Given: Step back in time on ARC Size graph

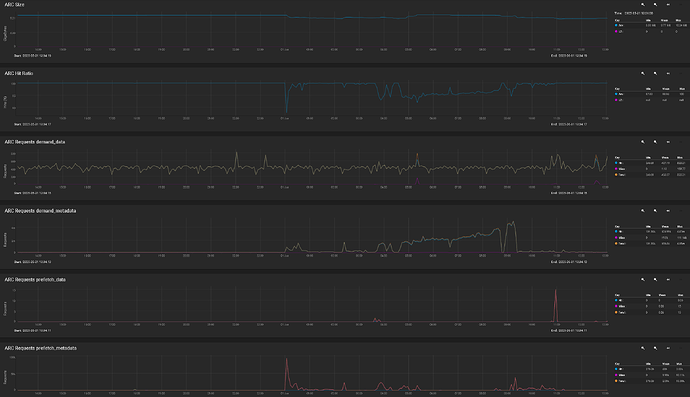Looking at the screenshot, I should tap(668, 4).
